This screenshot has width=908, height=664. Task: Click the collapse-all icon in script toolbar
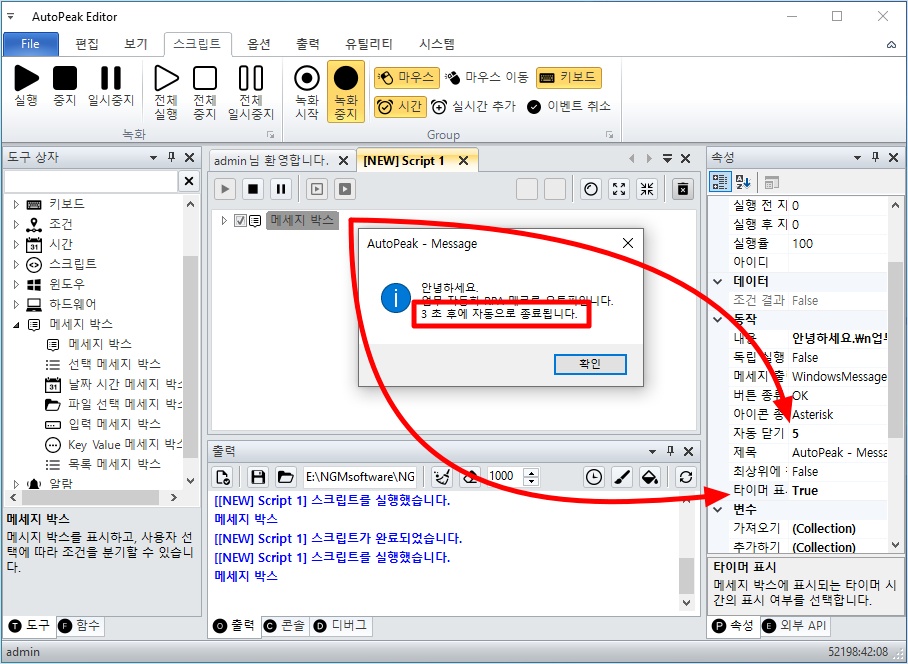click(x=647, y=189)
